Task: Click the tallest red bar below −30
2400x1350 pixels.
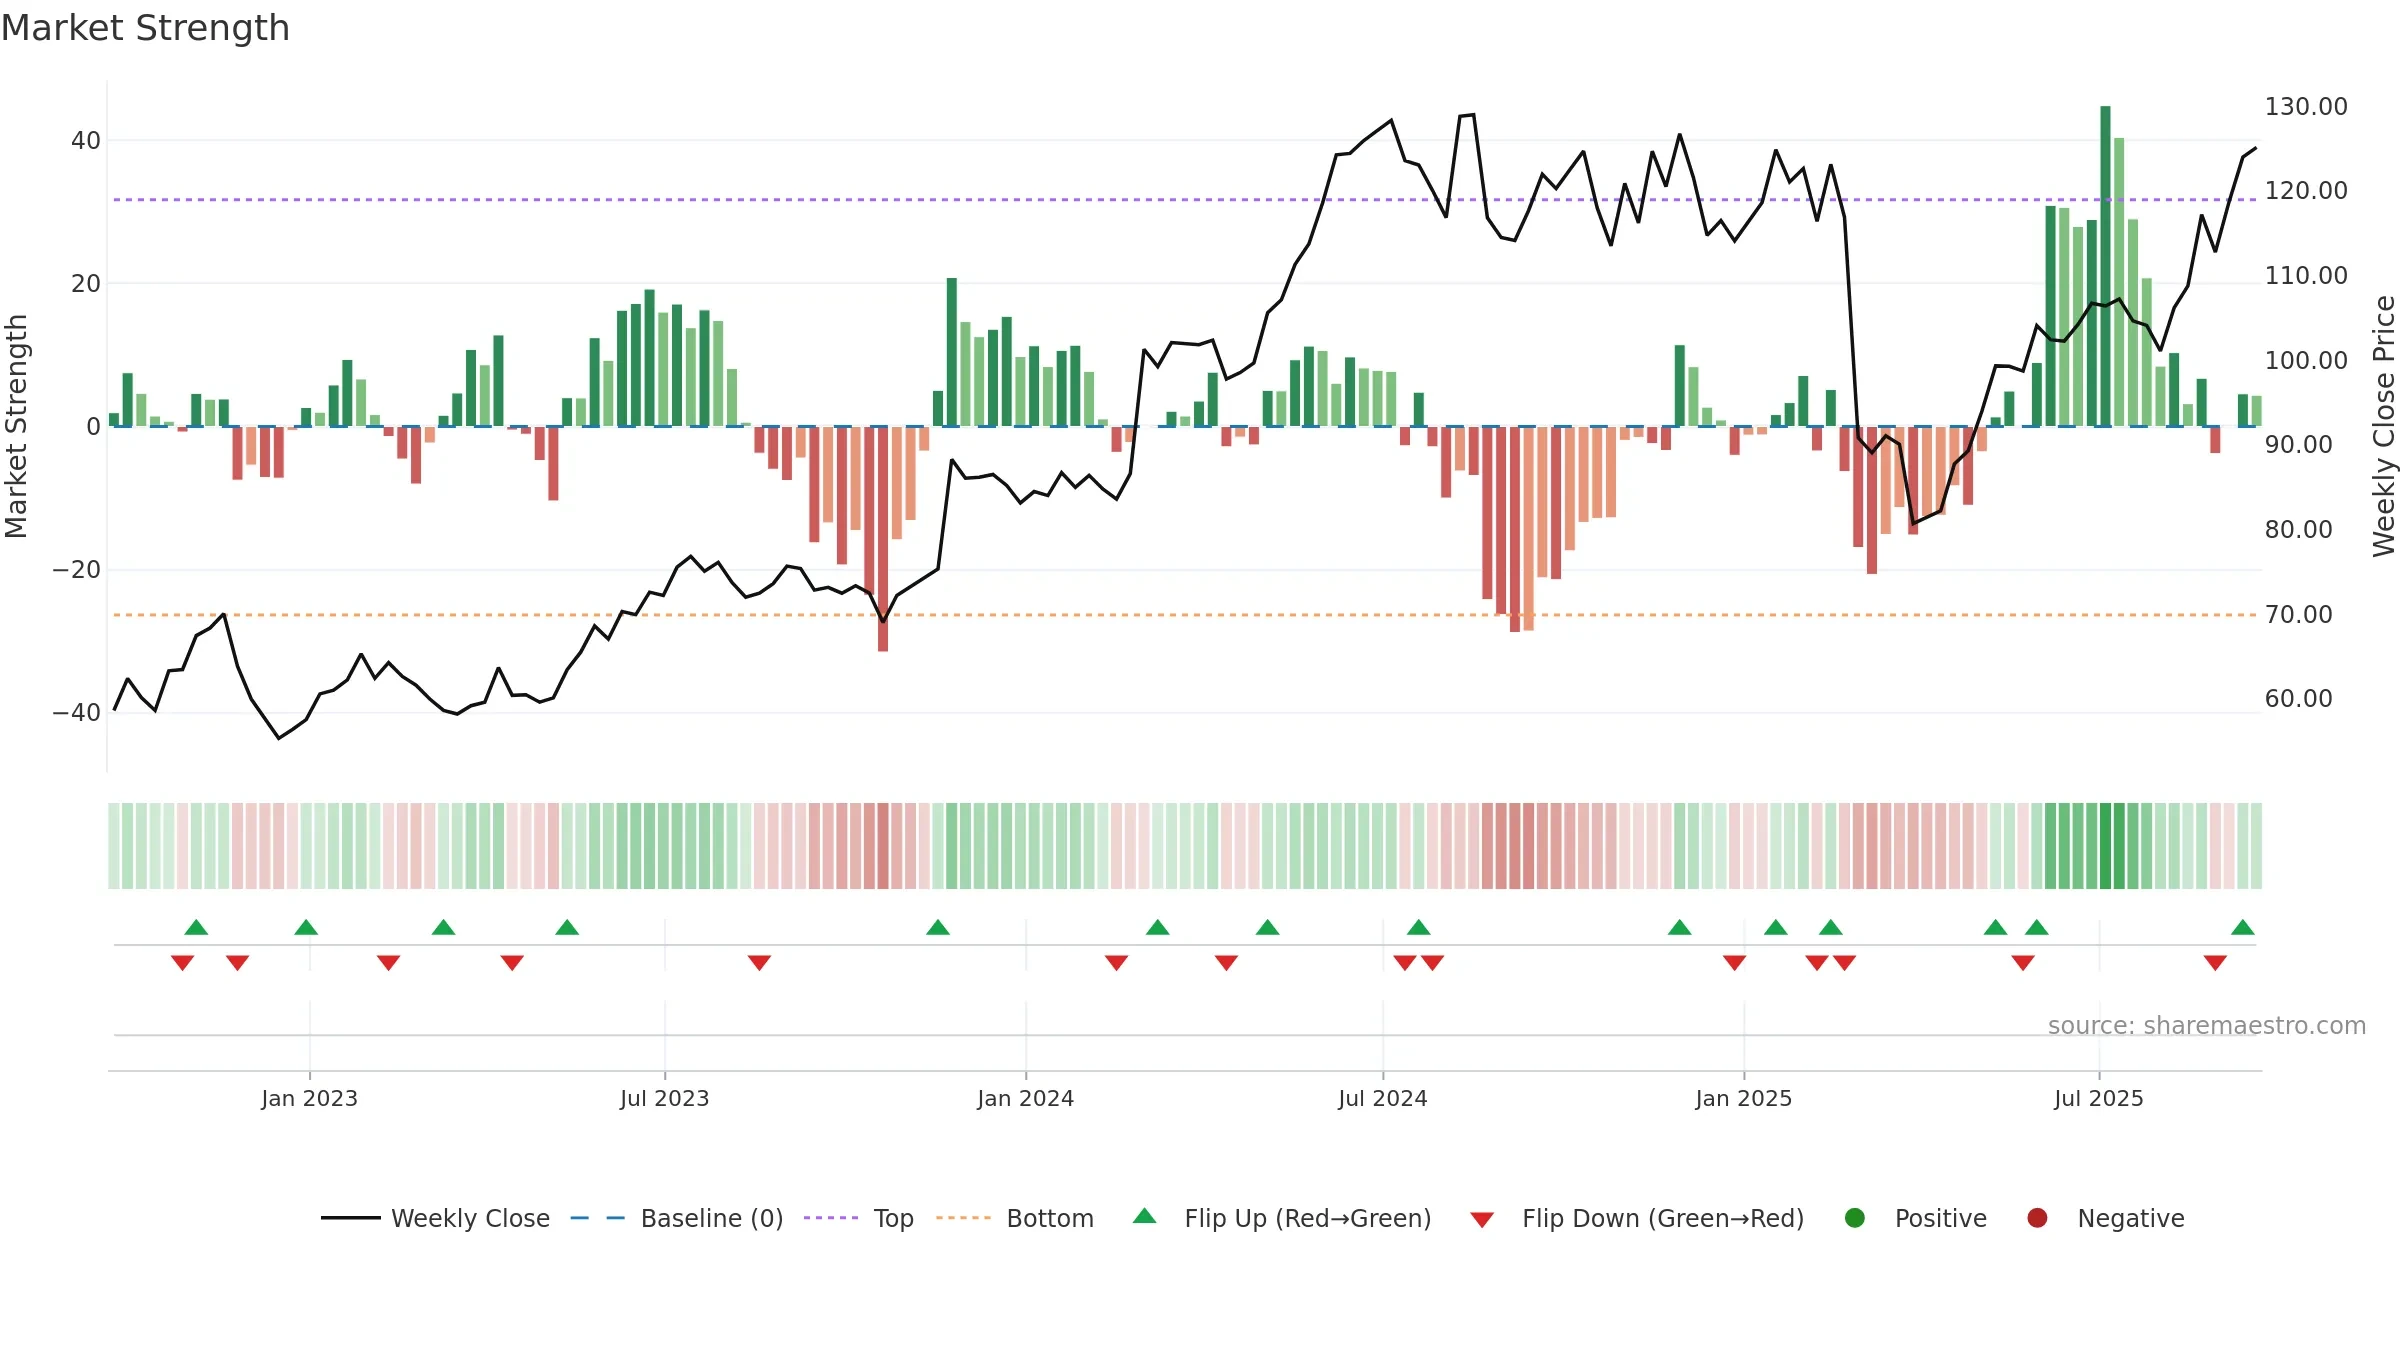Action: click(x=883, y=539)
